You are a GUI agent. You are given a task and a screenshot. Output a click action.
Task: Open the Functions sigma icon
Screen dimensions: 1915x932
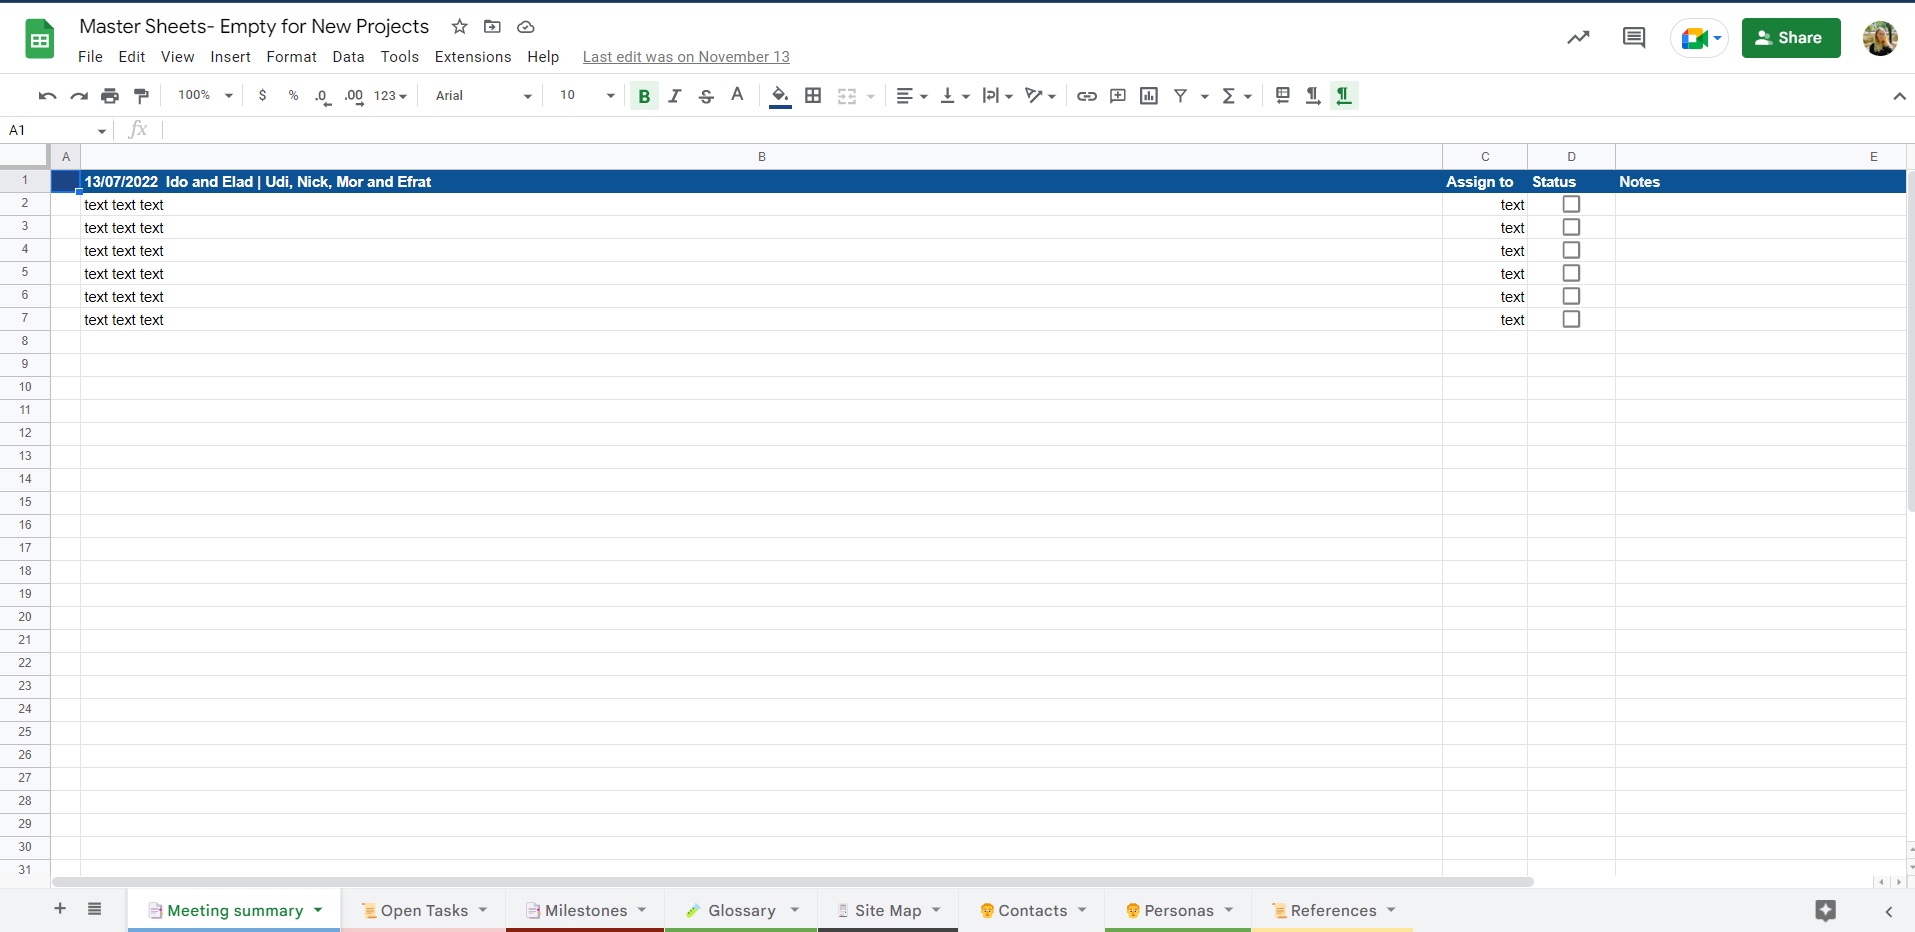coord(1229,96)
